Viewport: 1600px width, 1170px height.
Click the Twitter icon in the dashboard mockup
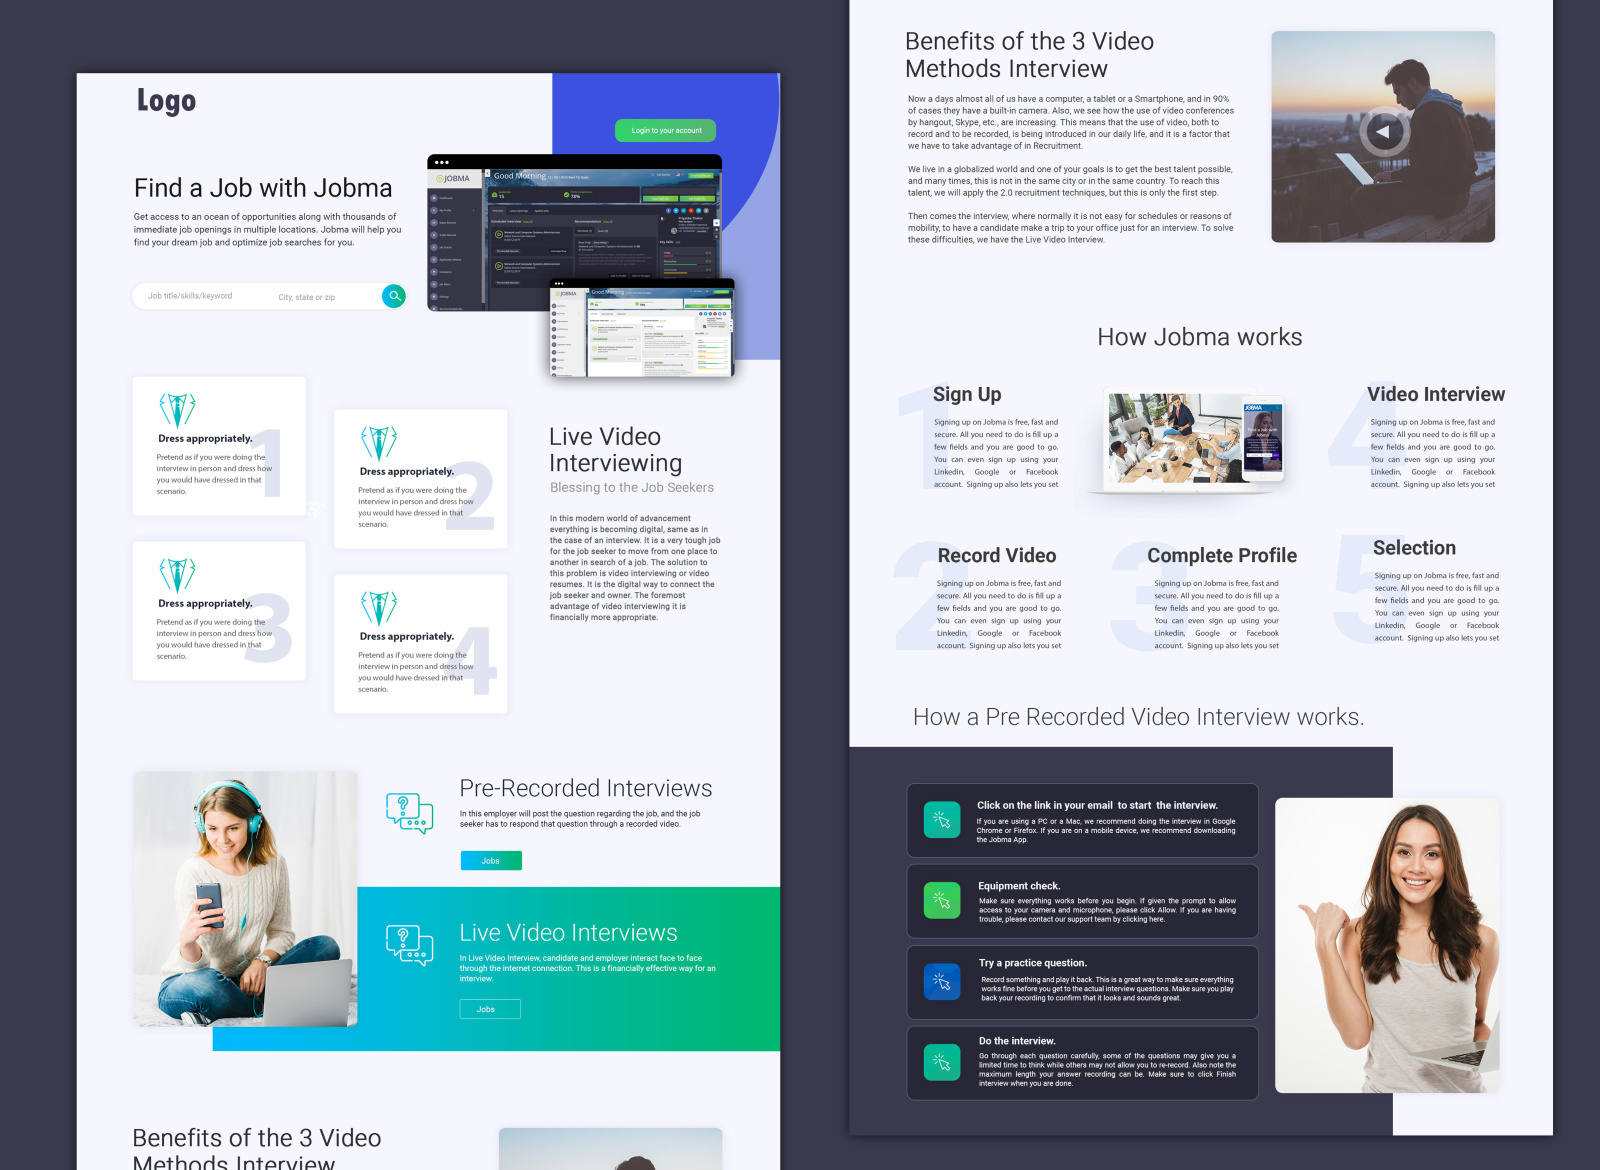[x=676, y=211]
